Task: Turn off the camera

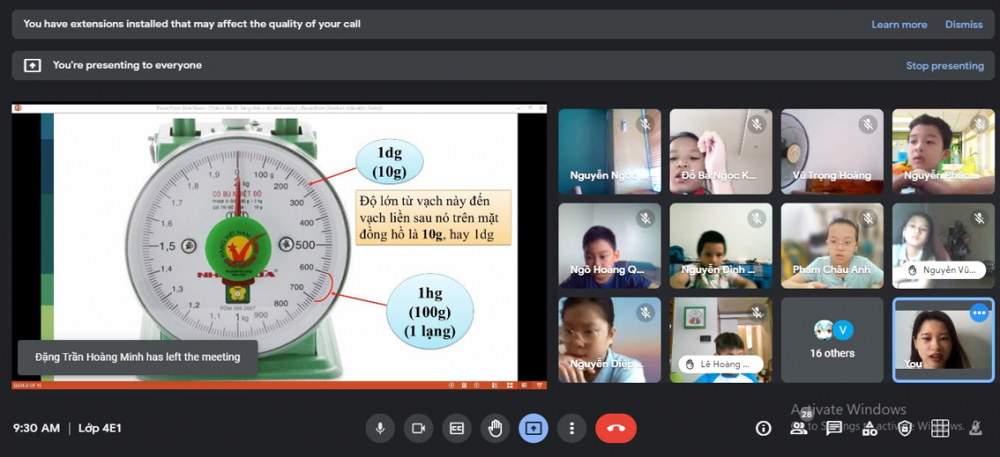Action: pyautogui.click(x=418, y=428)
